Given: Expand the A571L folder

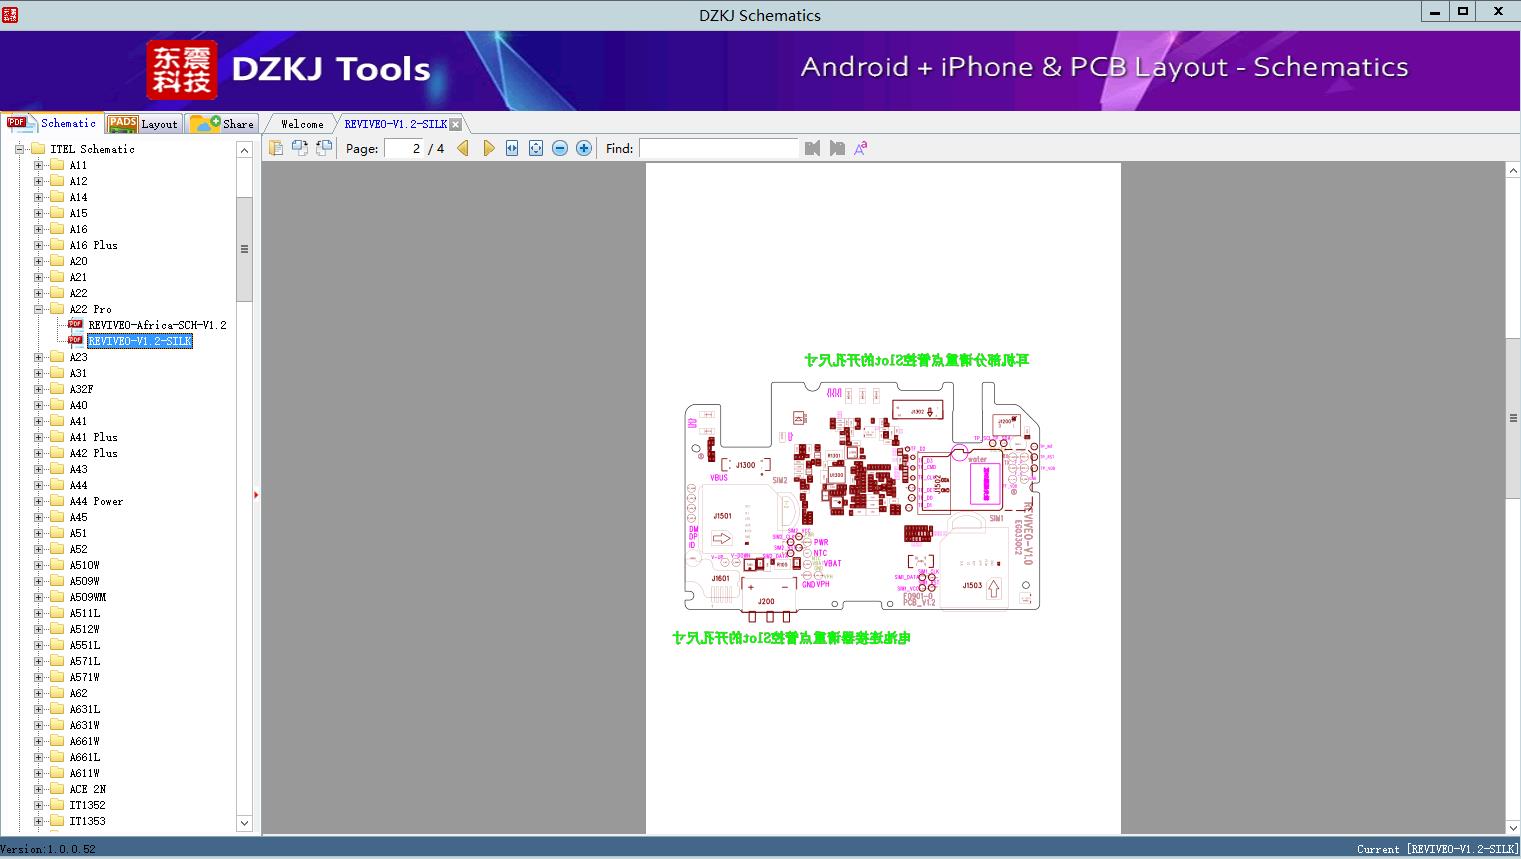Looking at the screenshot, I should point(39,661).
